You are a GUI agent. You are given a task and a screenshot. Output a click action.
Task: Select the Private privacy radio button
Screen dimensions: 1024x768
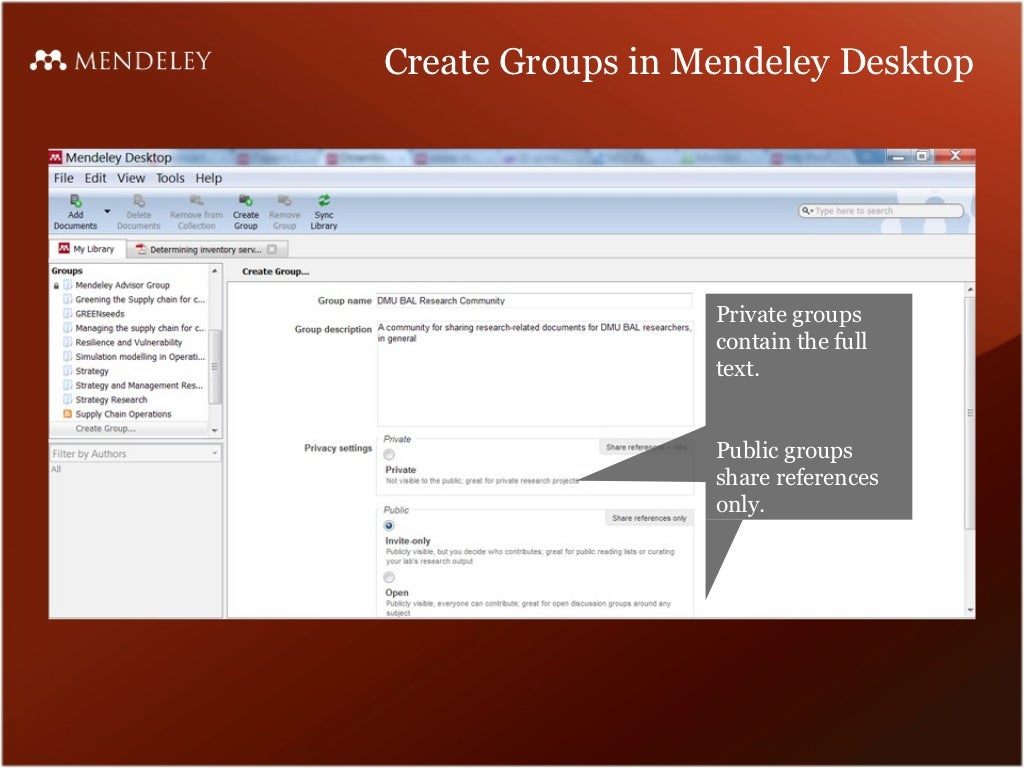tap(389, 455)
